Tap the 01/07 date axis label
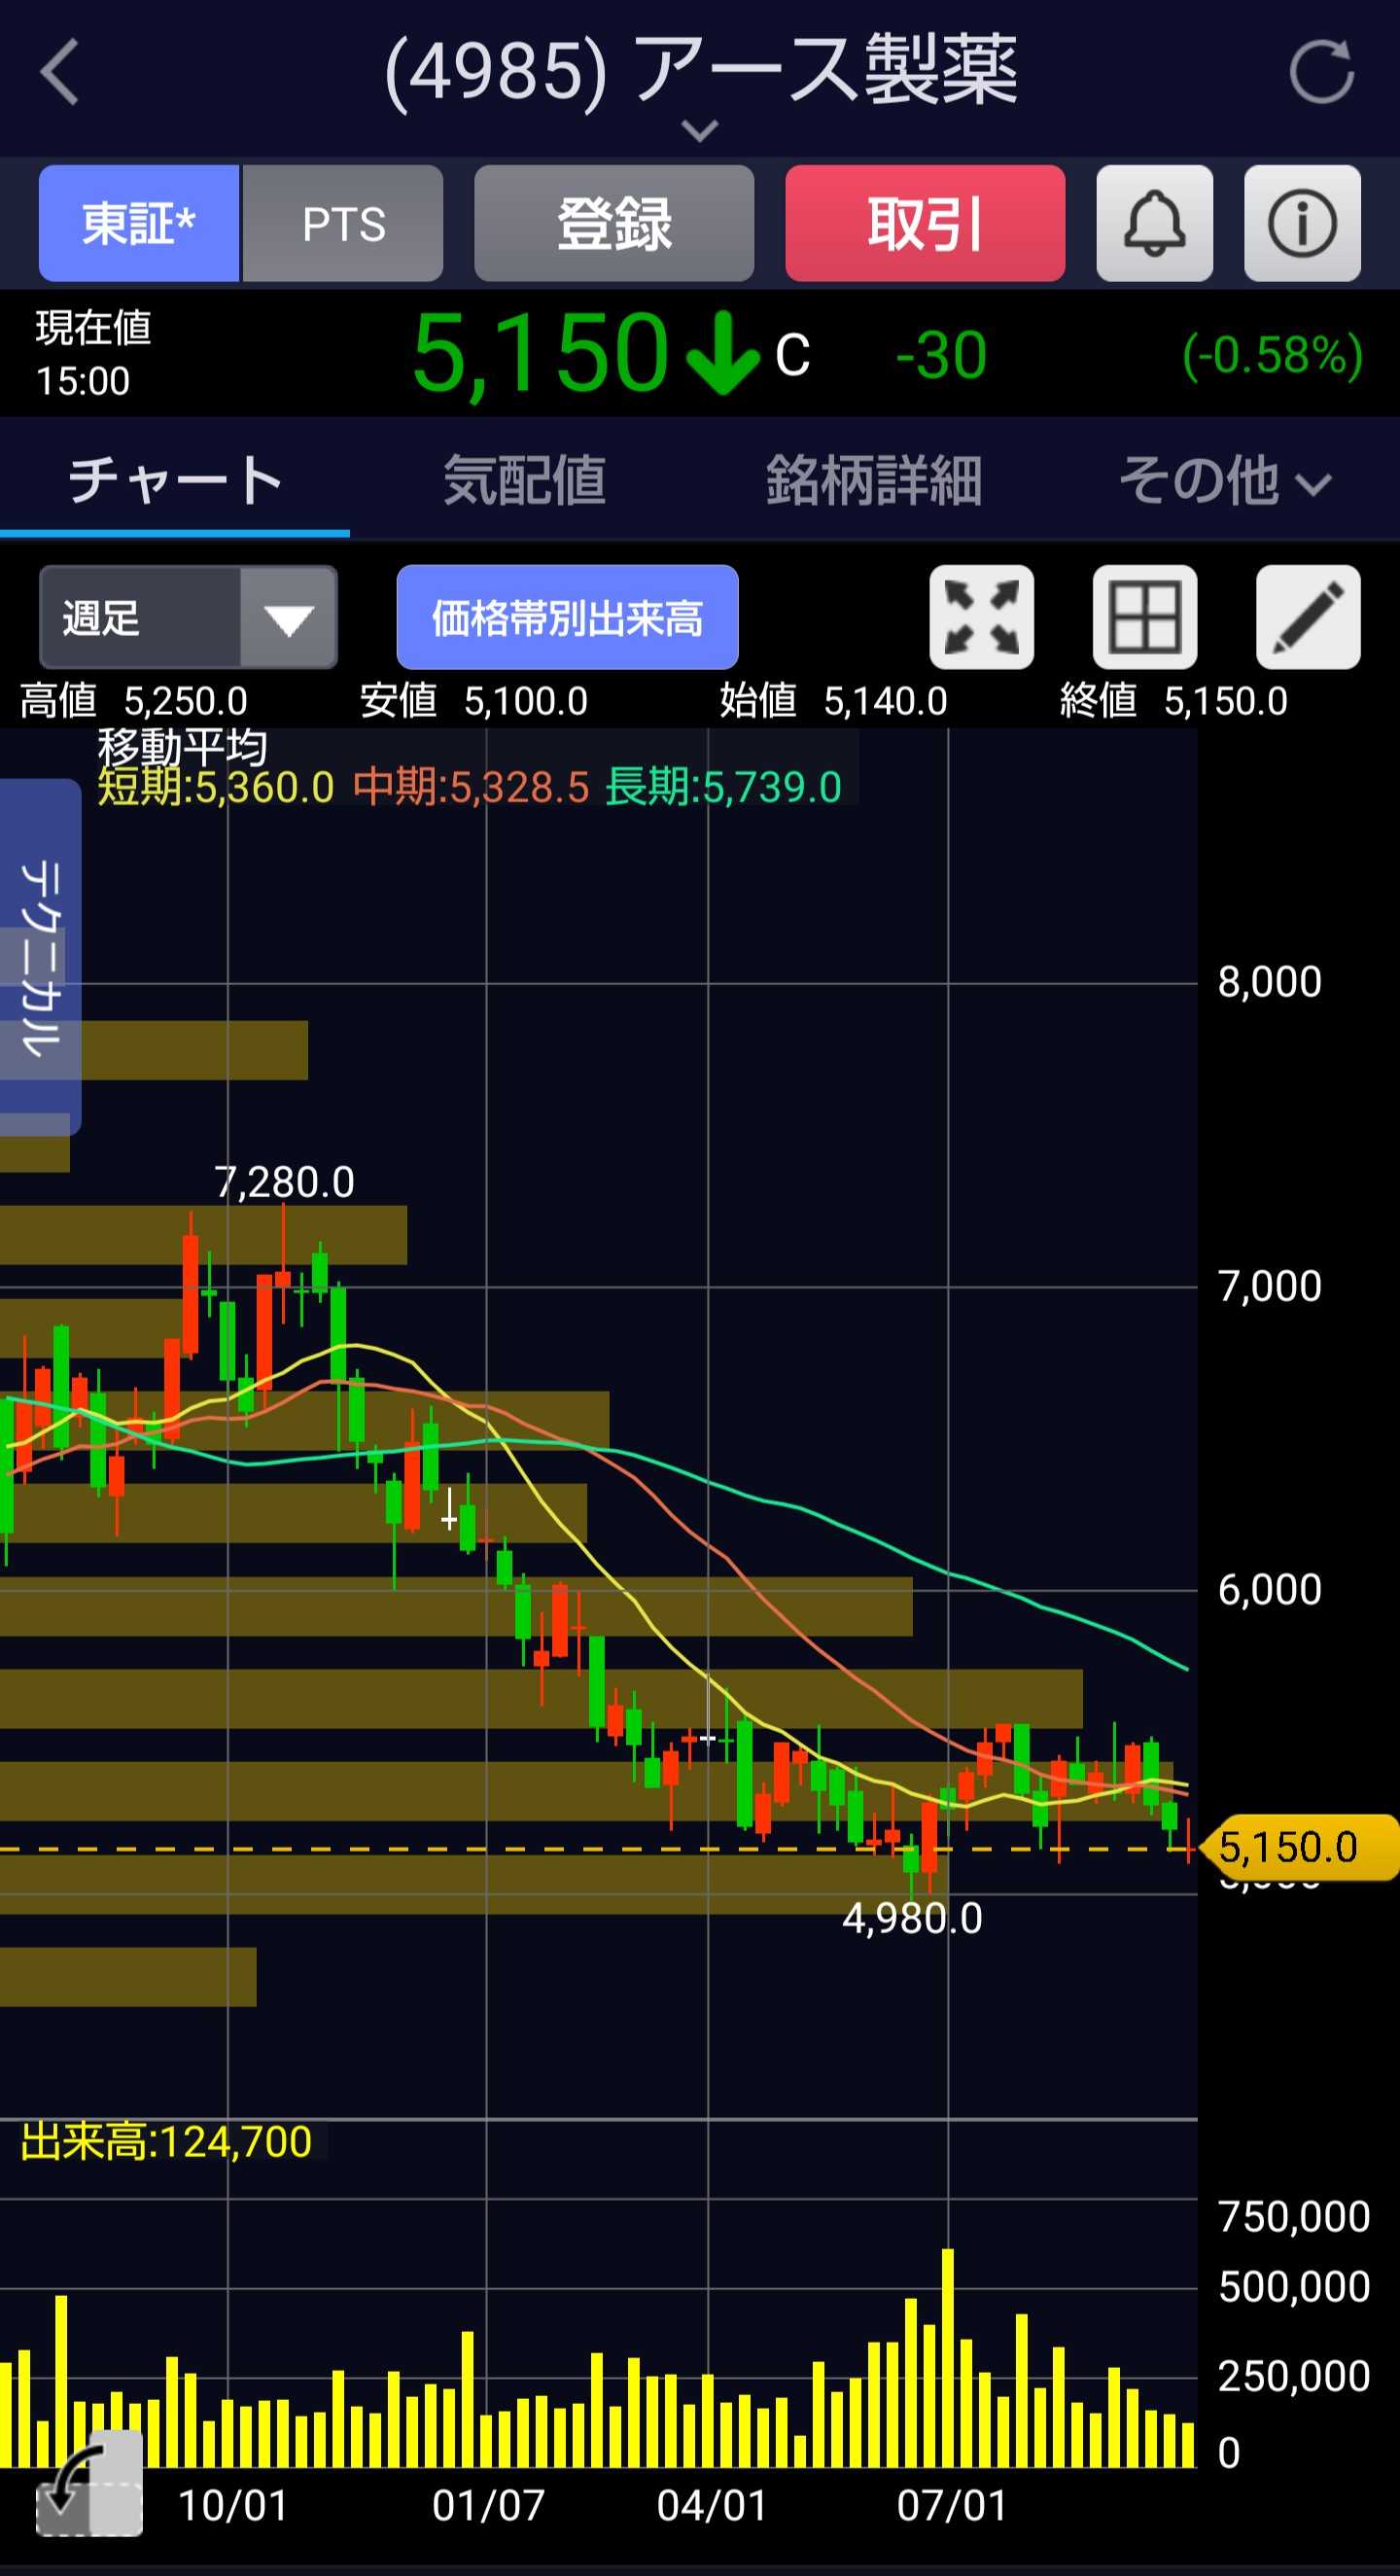1400x2576 pixels. coord(488,2506)
